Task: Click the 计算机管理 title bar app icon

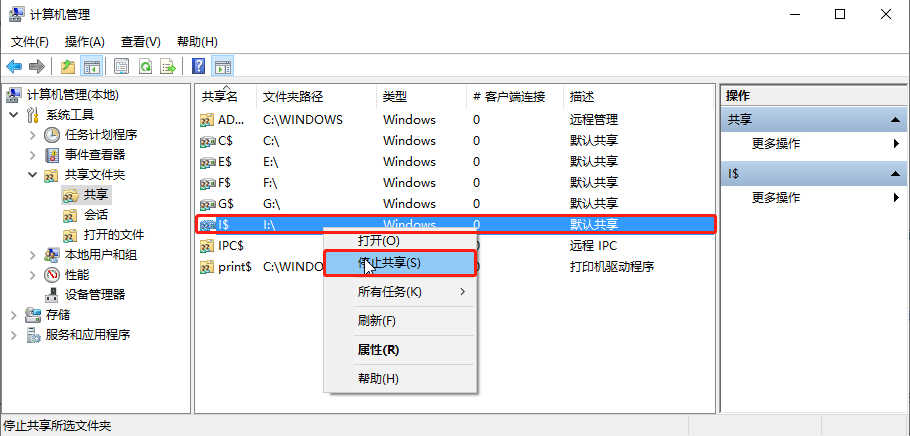Action: 16,15
